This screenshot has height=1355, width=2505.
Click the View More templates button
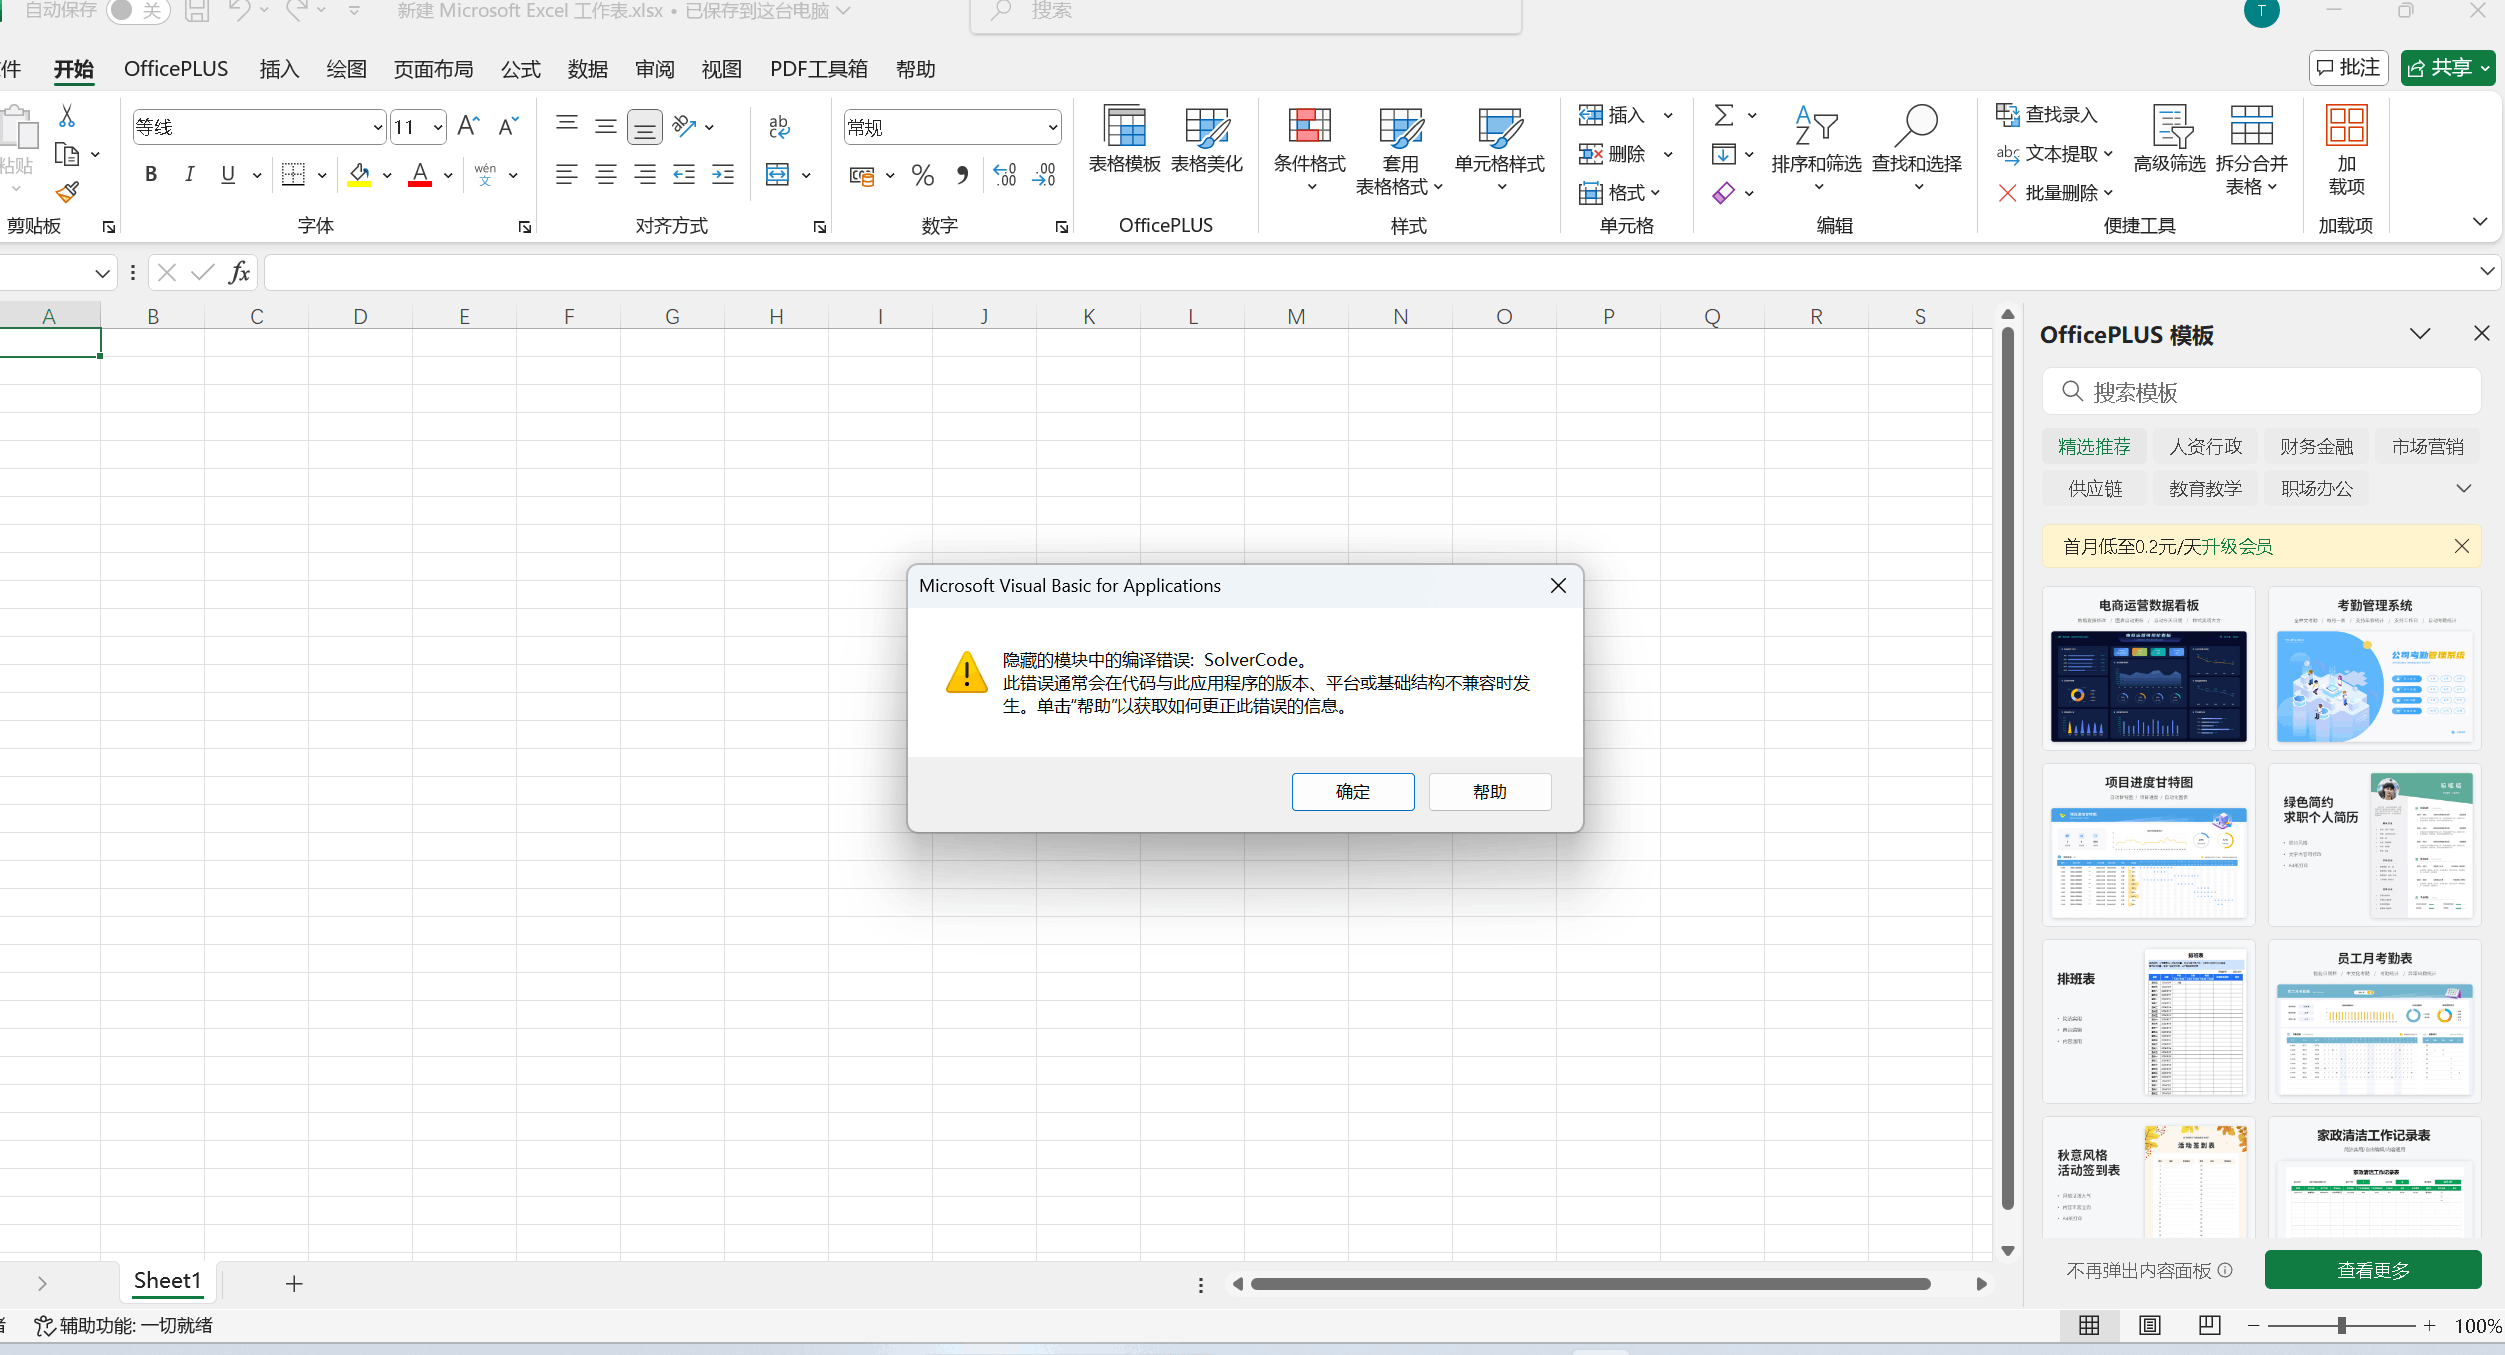point(2372,1270)
